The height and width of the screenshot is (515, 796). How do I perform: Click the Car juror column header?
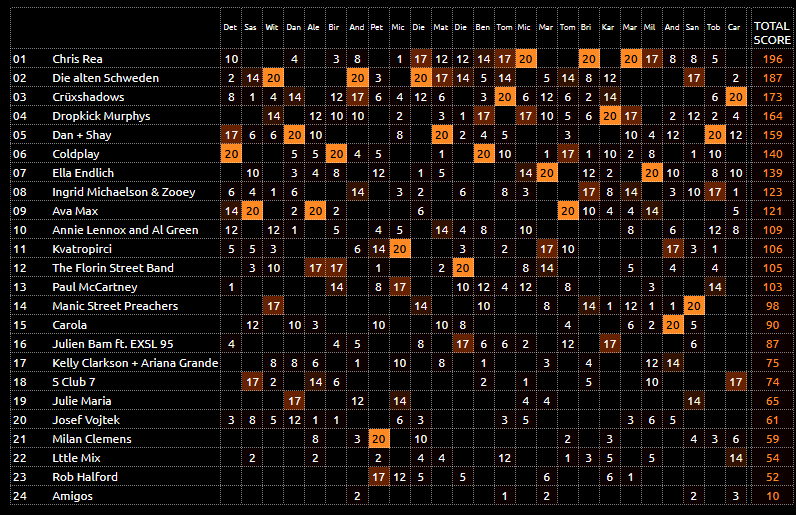point(734,27)
